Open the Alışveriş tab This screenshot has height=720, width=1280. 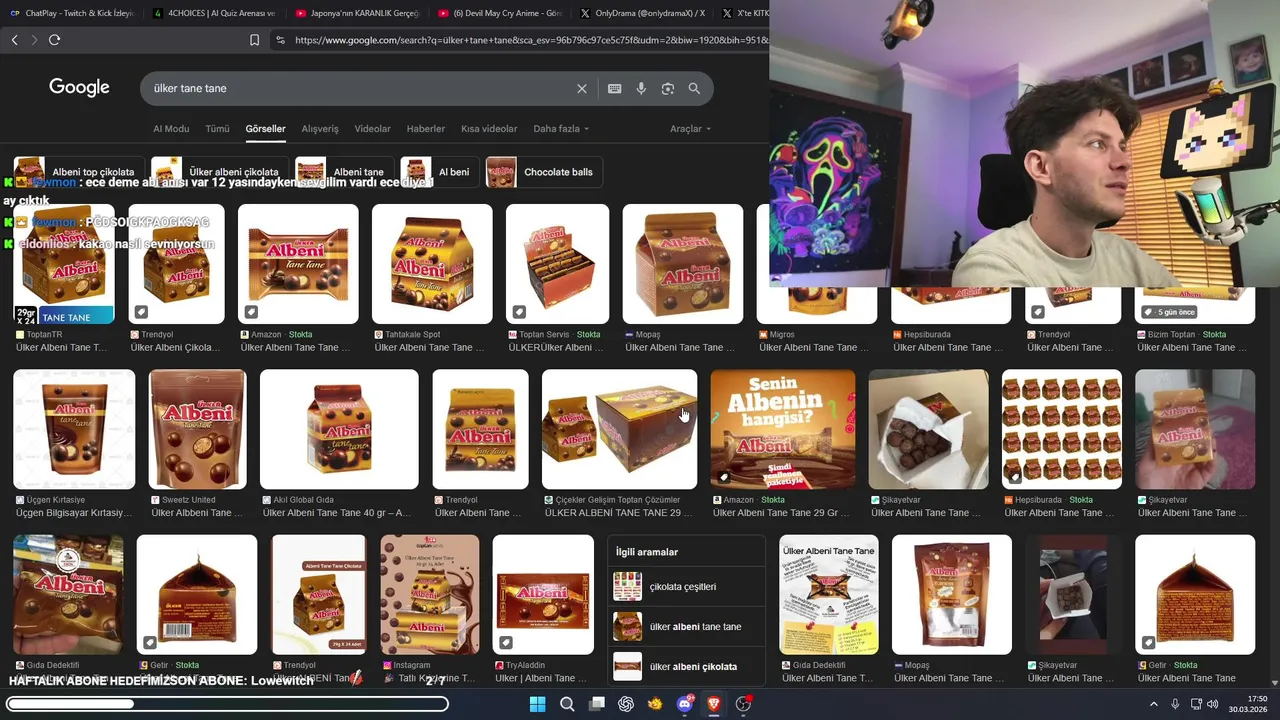click(320, 129)
